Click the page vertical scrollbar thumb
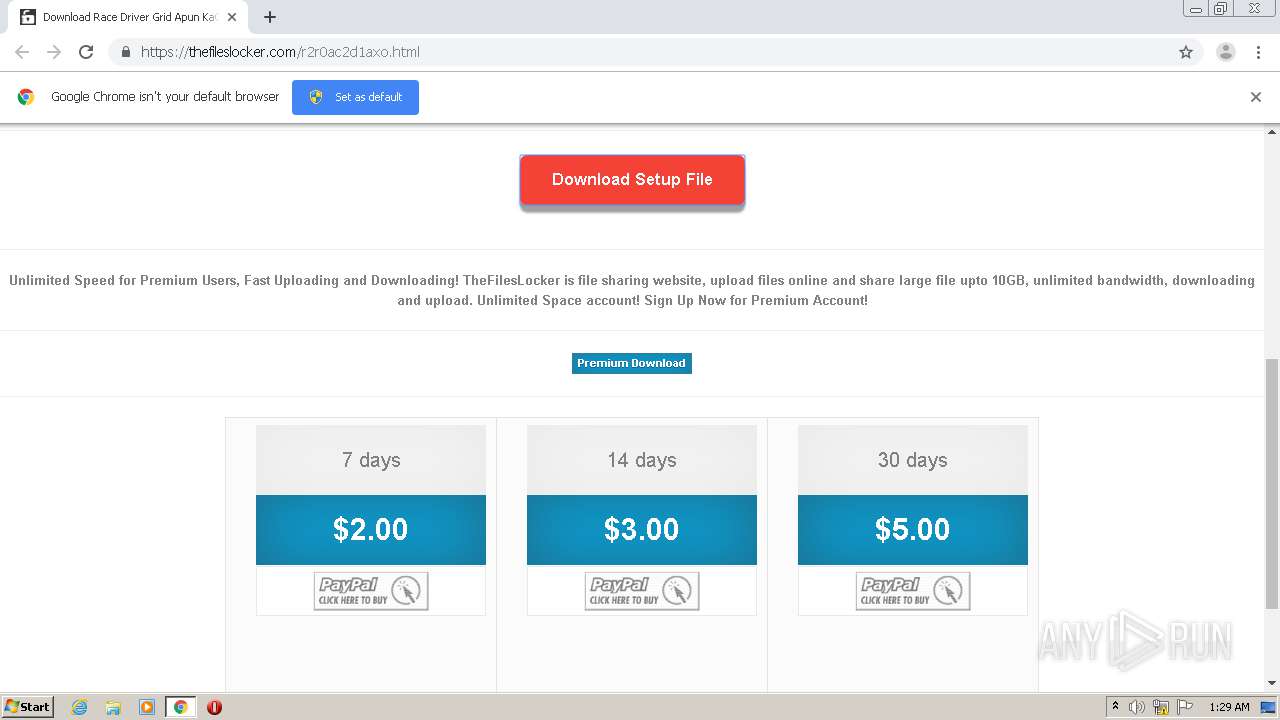The width and height of the screenshot is (1280, 720). tap(1272, 483)
